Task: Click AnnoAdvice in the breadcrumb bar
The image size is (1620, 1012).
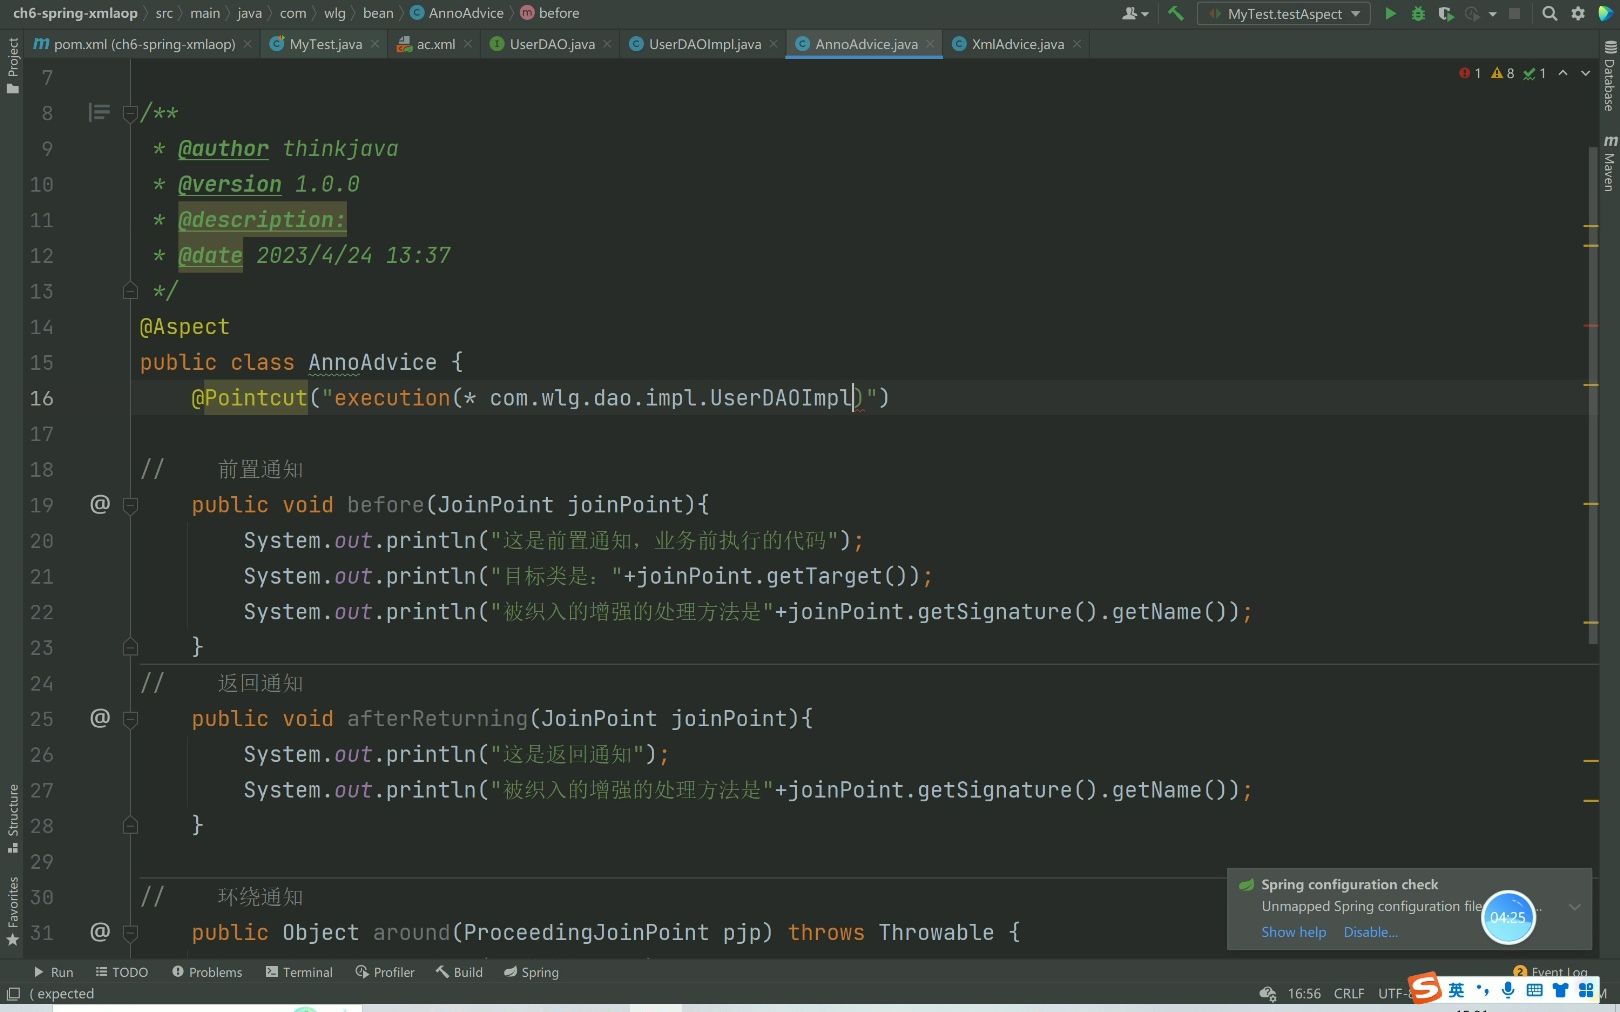Action: coord(457,13)
